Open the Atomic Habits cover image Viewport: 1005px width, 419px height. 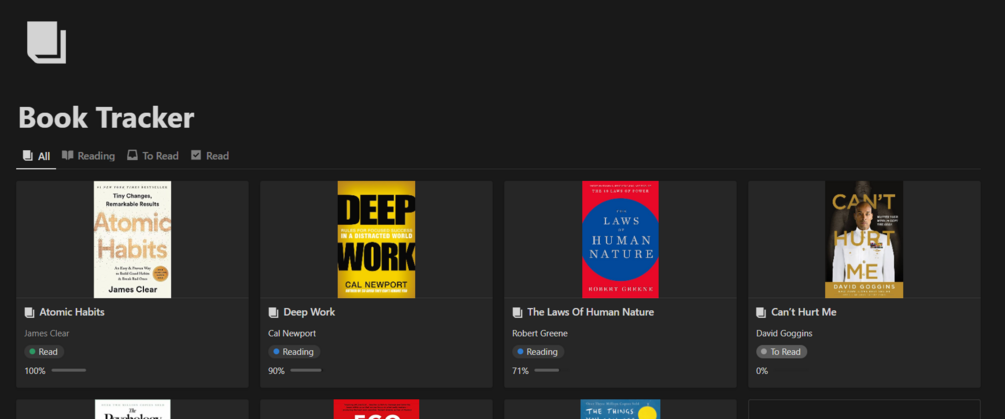(x=133, y=240)
